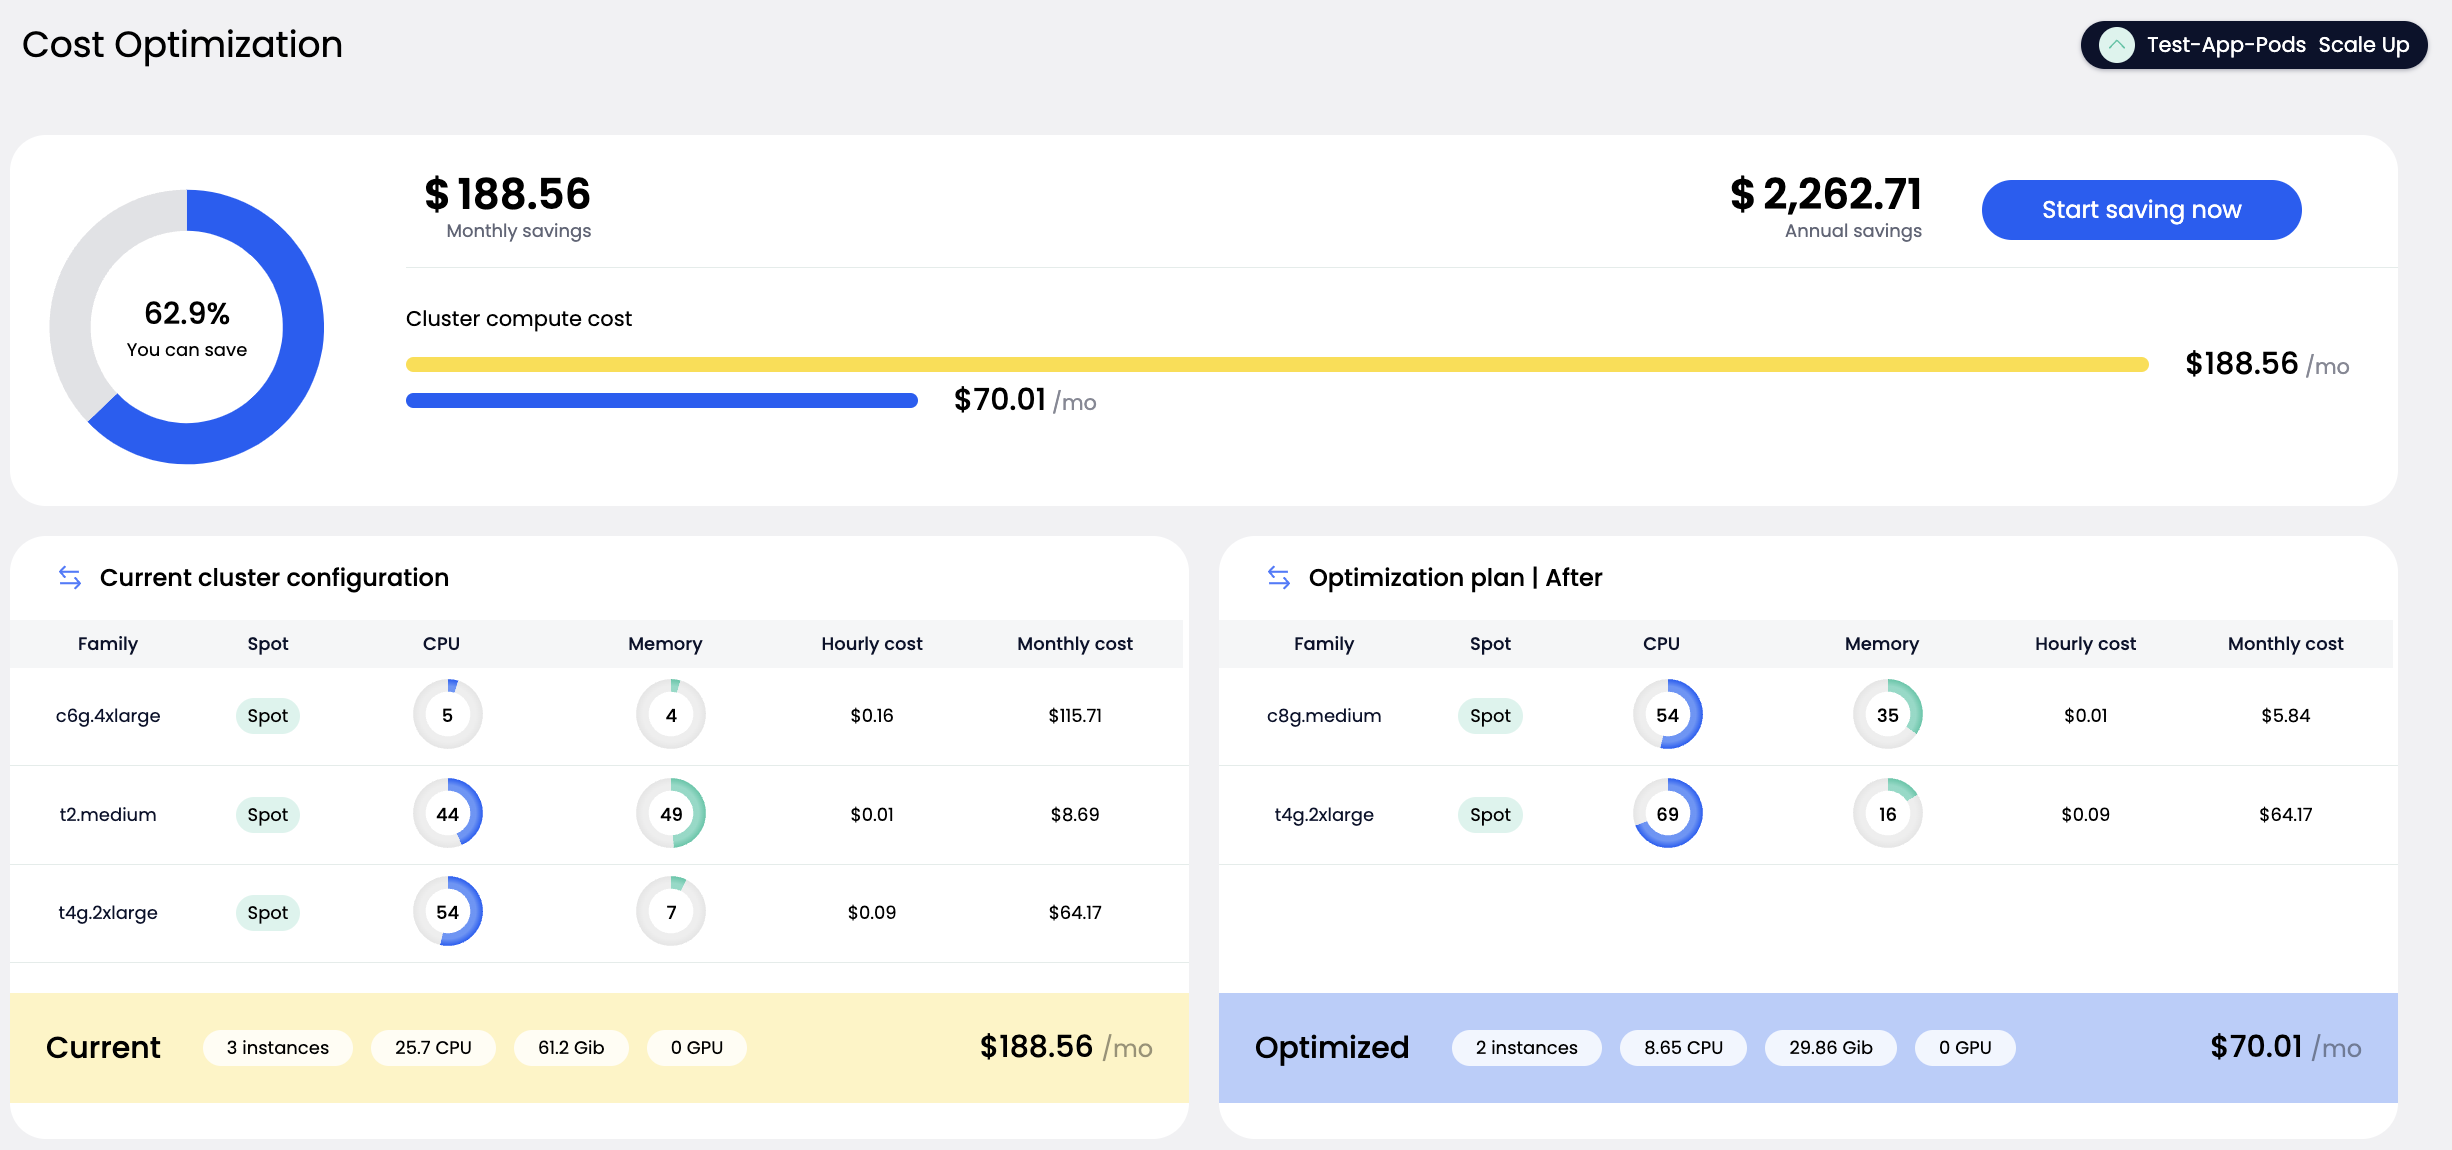Click the Spot badge in optimized t4g.2xlarge row
Screen dimensions: 2452x1150
pos(1490,815)
